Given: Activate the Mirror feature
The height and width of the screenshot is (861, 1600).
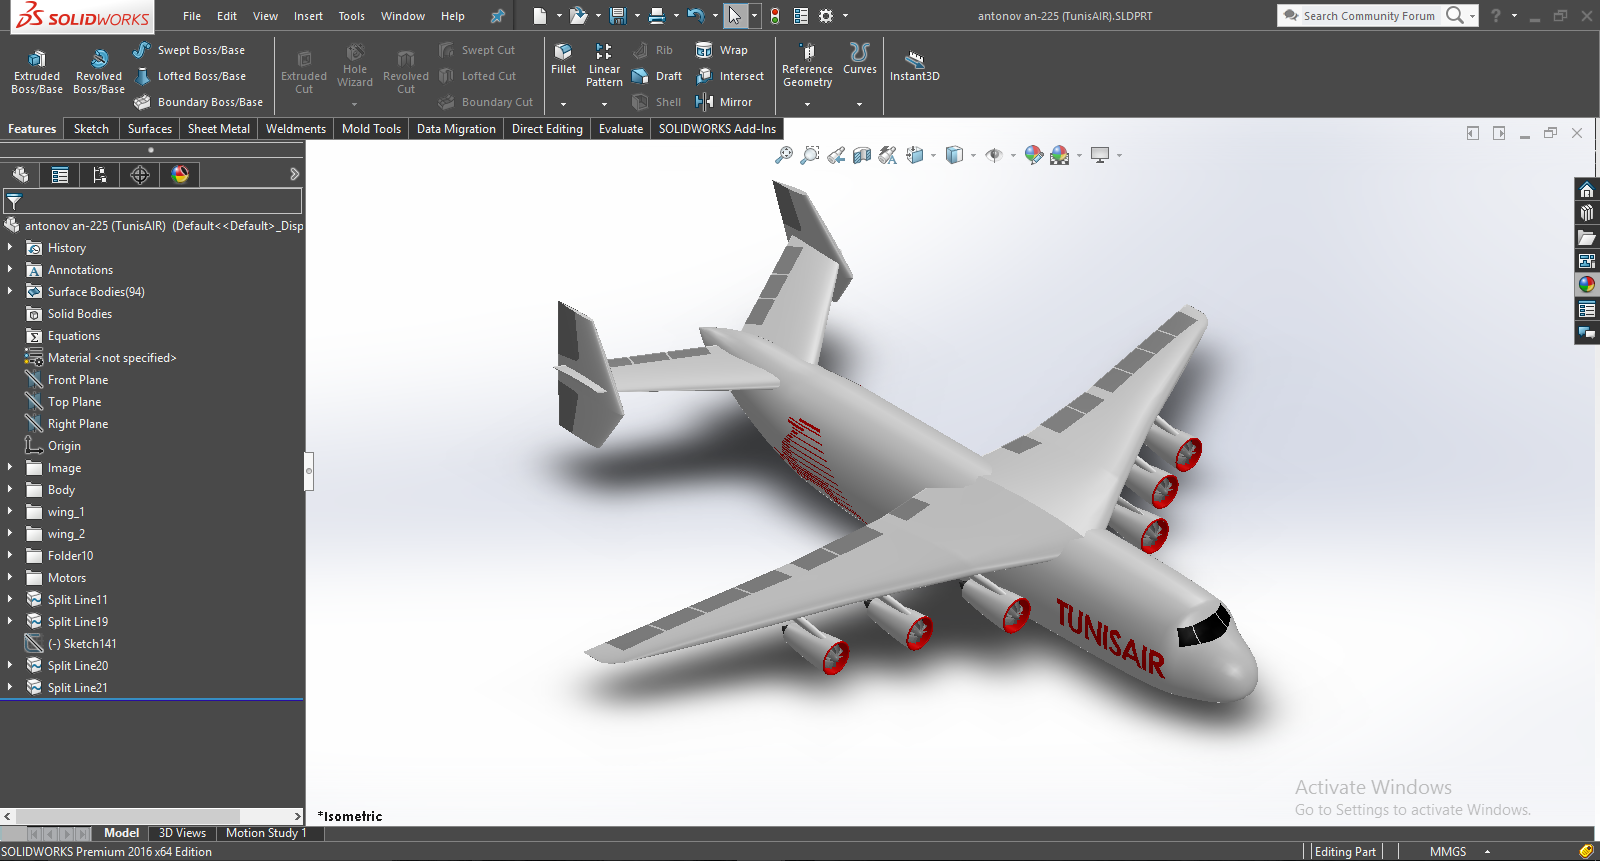Looking at the screenshot, I should pyautogui.click(x=724, y=102).
